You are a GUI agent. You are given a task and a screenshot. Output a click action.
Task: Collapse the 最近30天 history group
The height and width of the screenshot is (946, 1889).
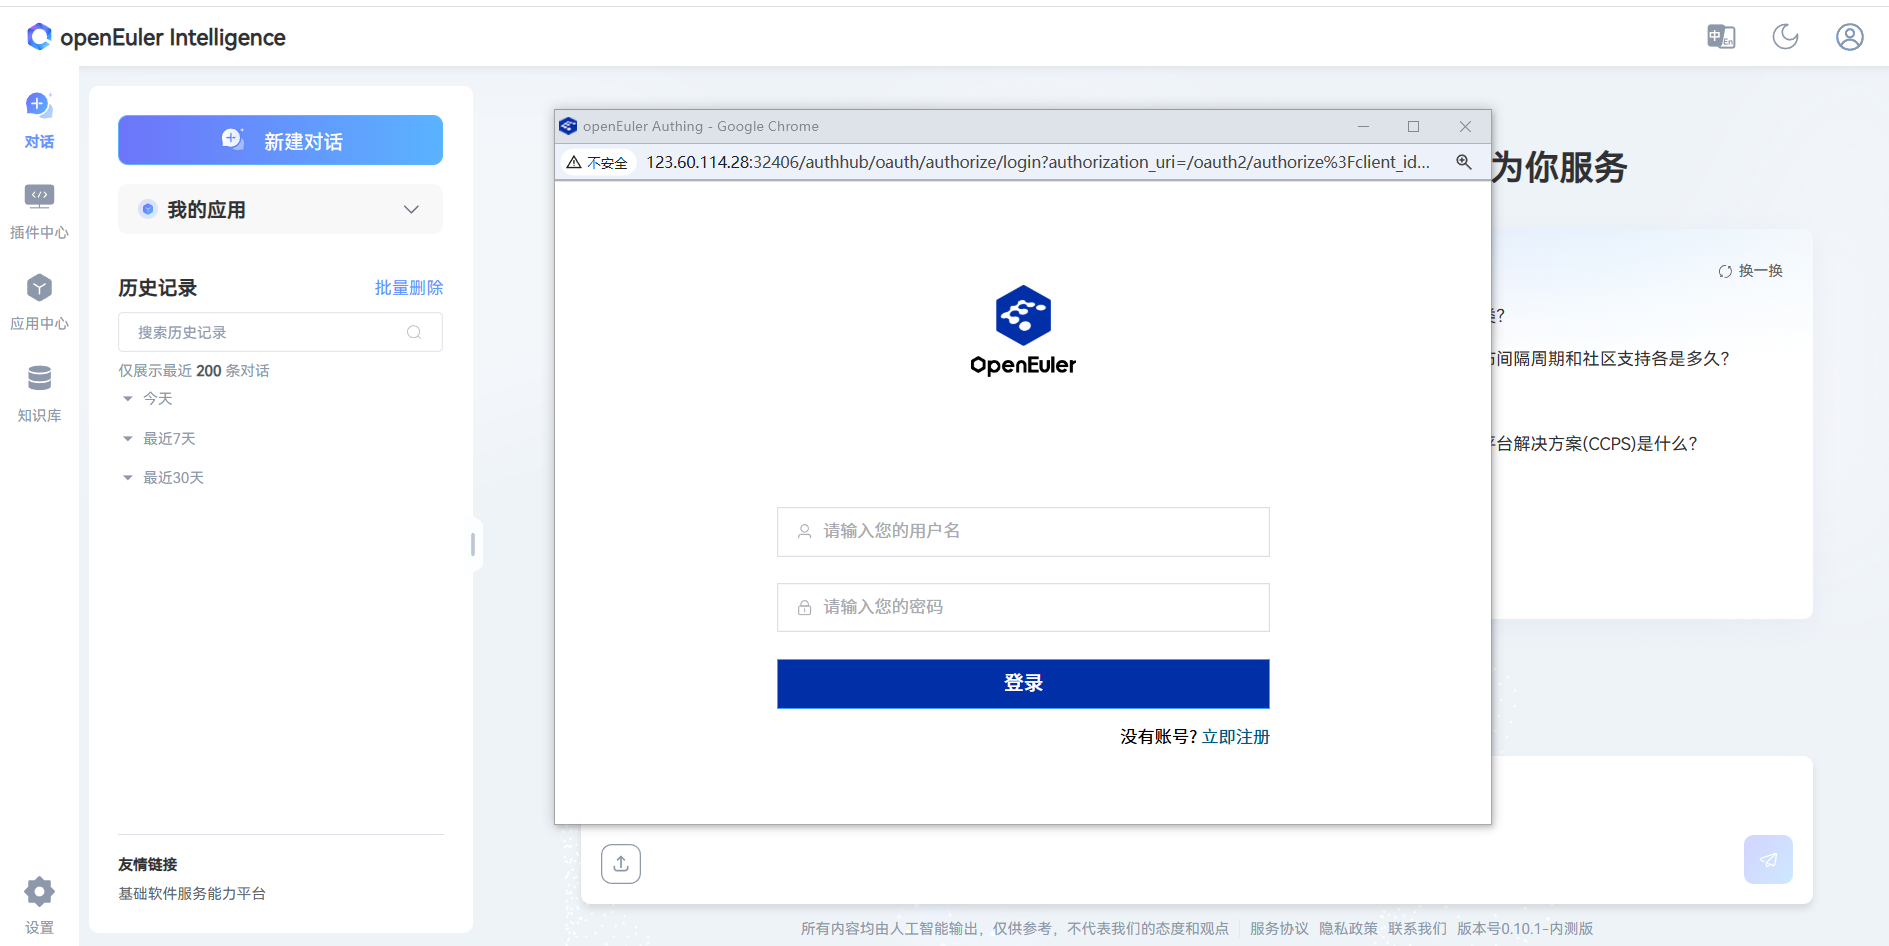pos(163,478)
